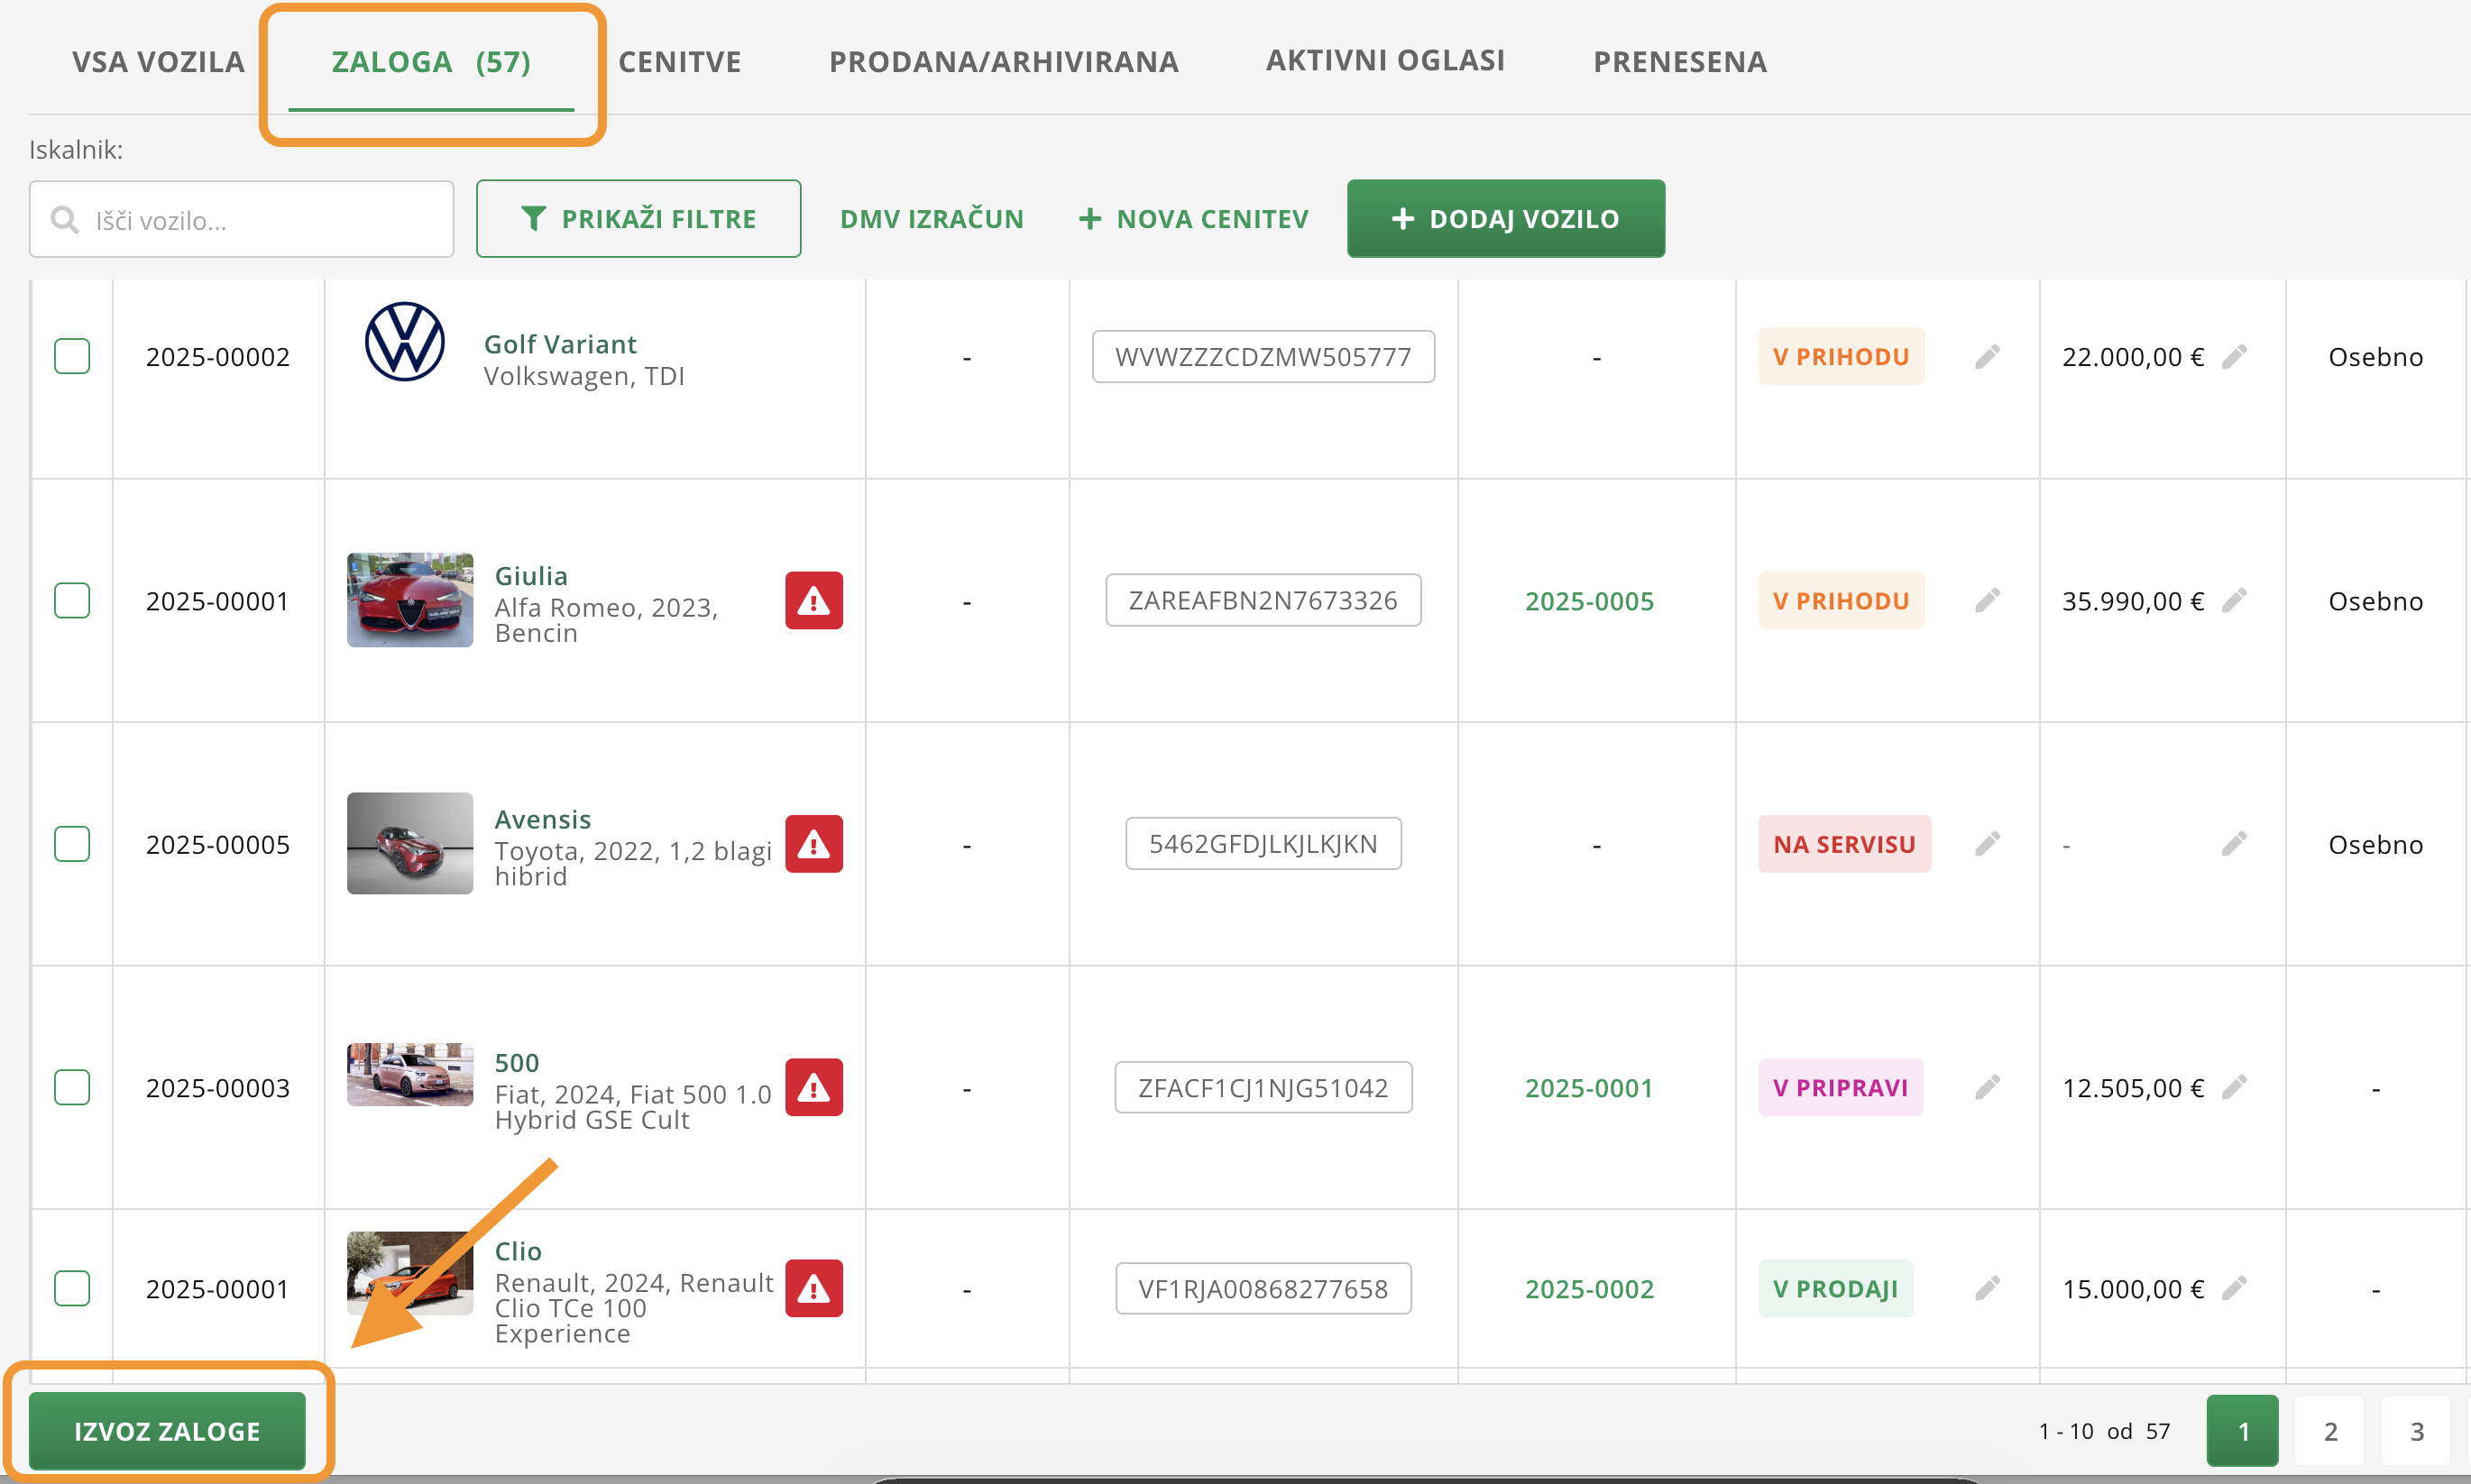The width and height of the screenshot is (2471, 1484).
Task: Click the warning icon next to Avensis
Action: click(813, 845)
